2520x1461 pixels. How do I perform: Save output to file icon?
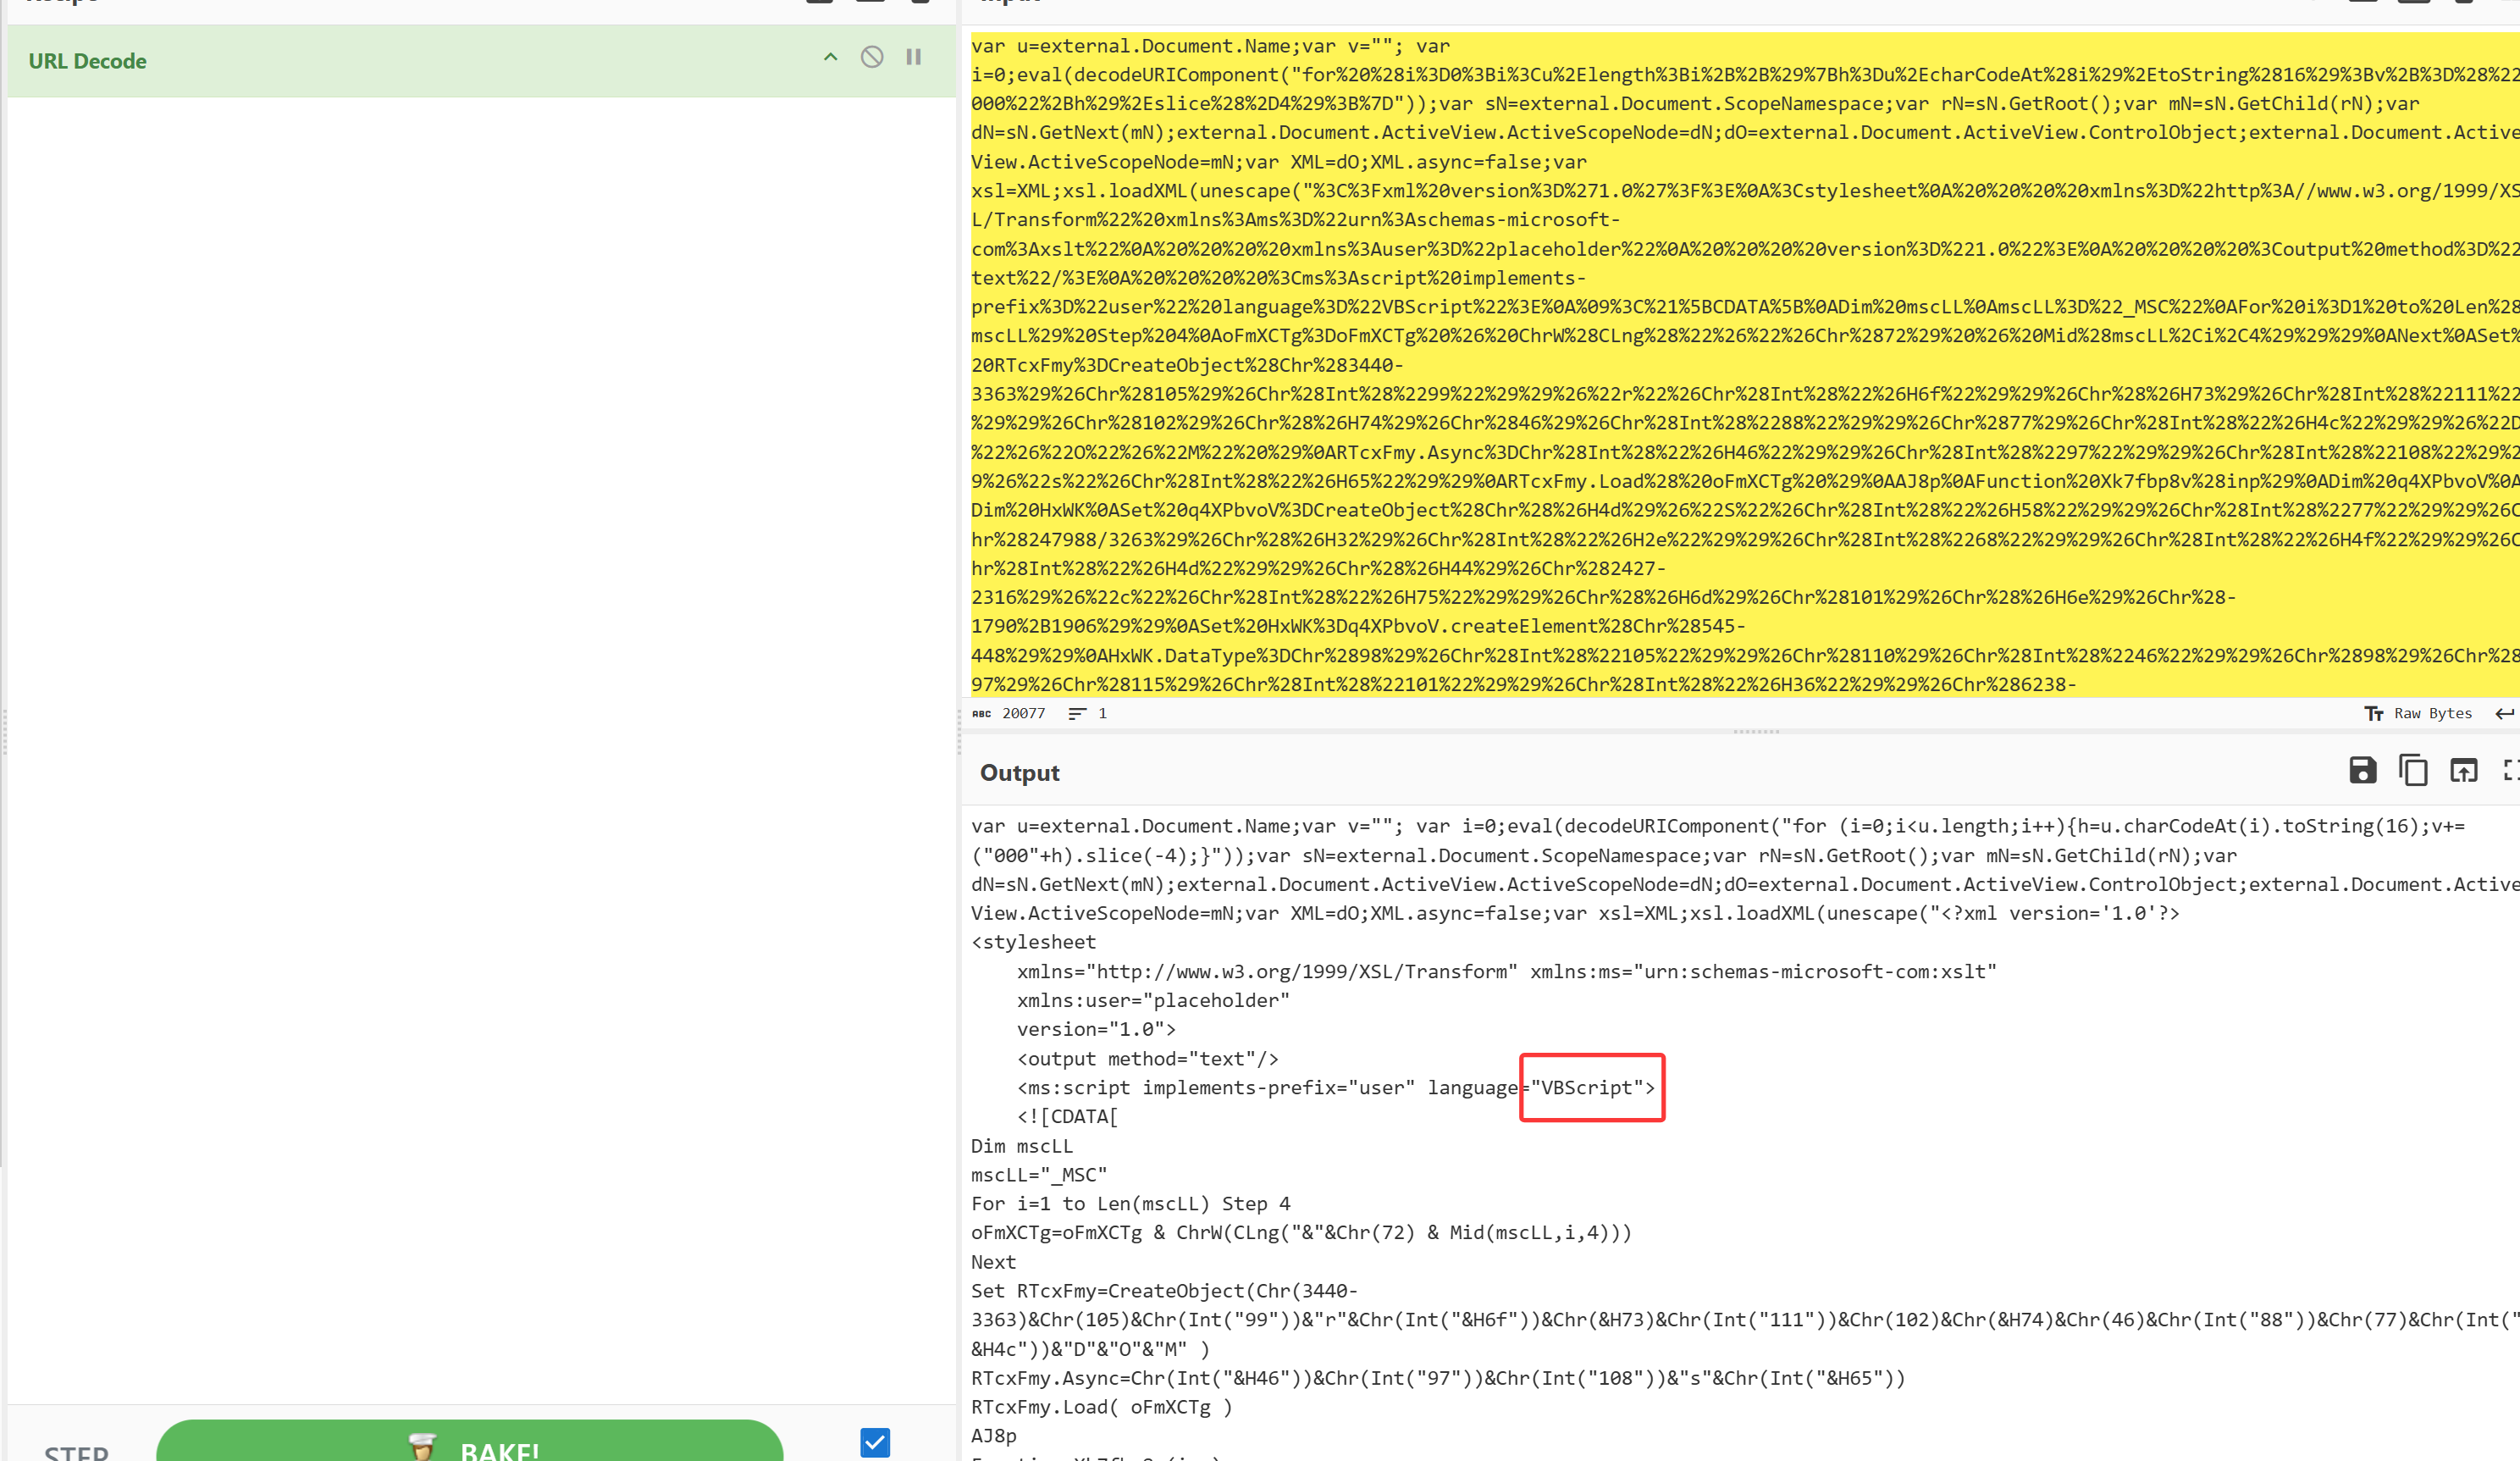pos(2362,770)
